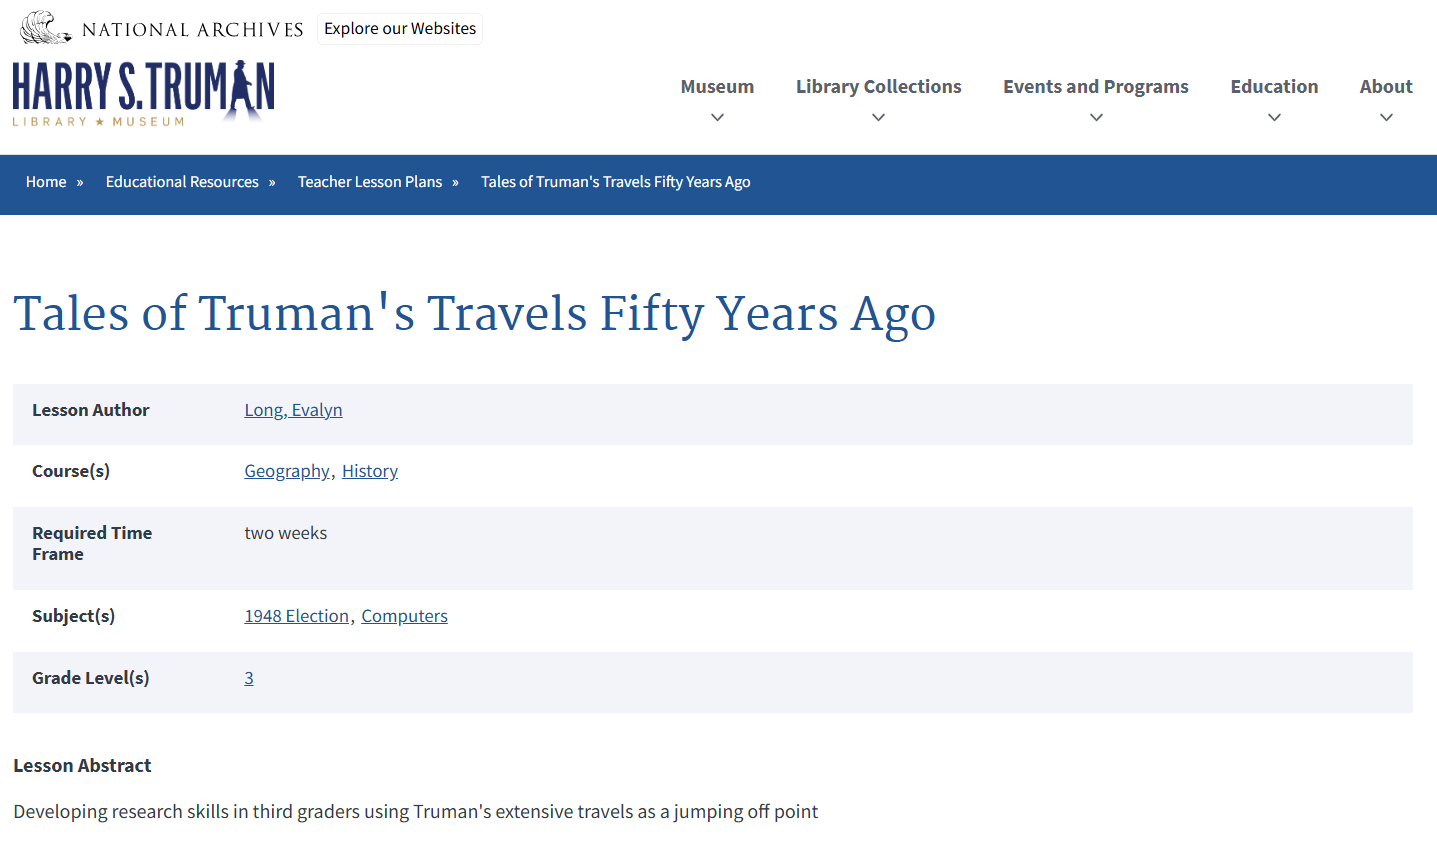Select Museum in the navigation menu
The image size is (1437, 858).
(x=716, y=86)
